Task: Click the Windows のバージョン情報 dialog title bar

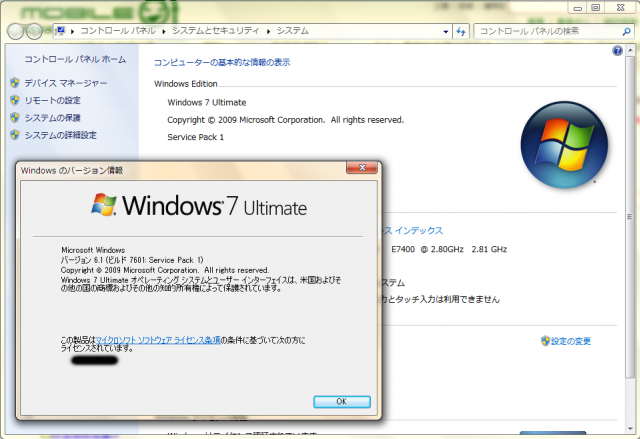Action: point(182,170)
